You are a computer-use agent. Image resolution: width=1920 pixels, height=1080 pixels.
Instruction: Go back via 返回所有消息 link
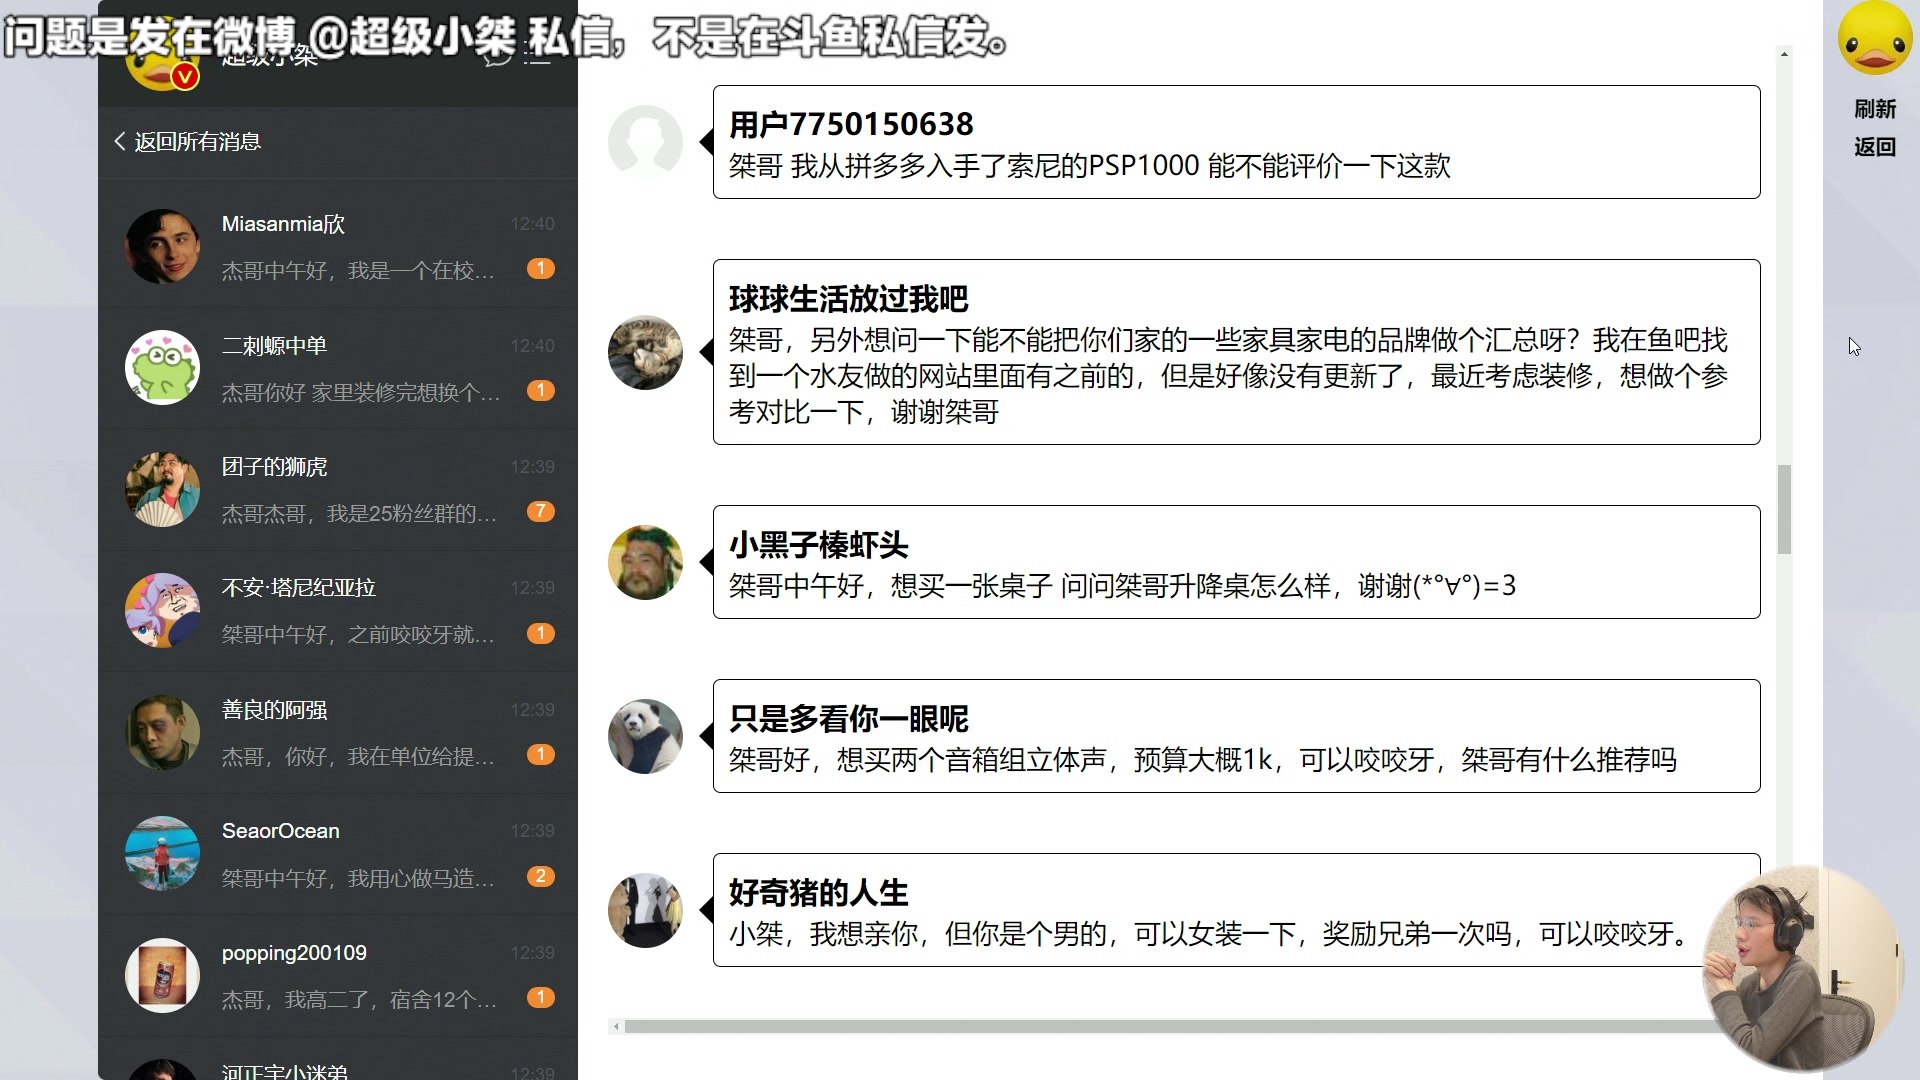point(197,141)
